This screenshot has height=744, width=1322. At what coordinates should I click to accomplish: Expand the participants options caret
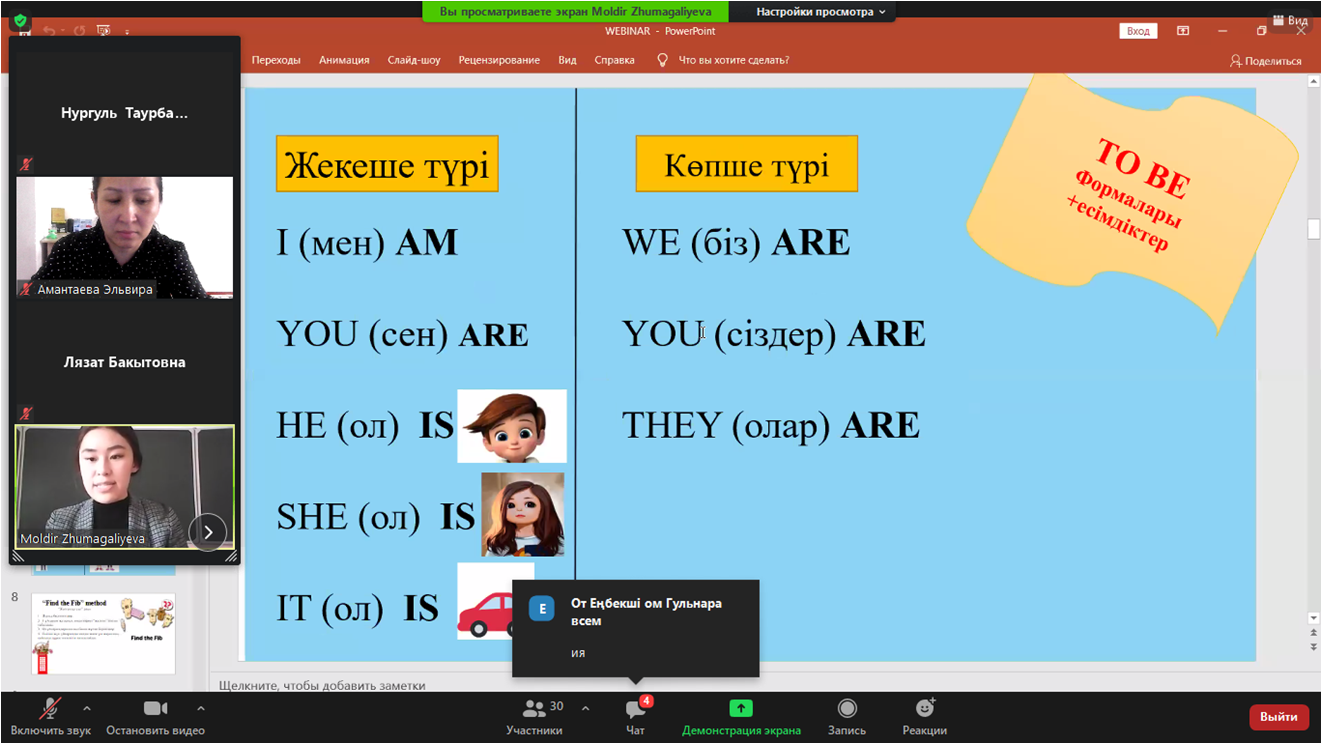(585, 708)
